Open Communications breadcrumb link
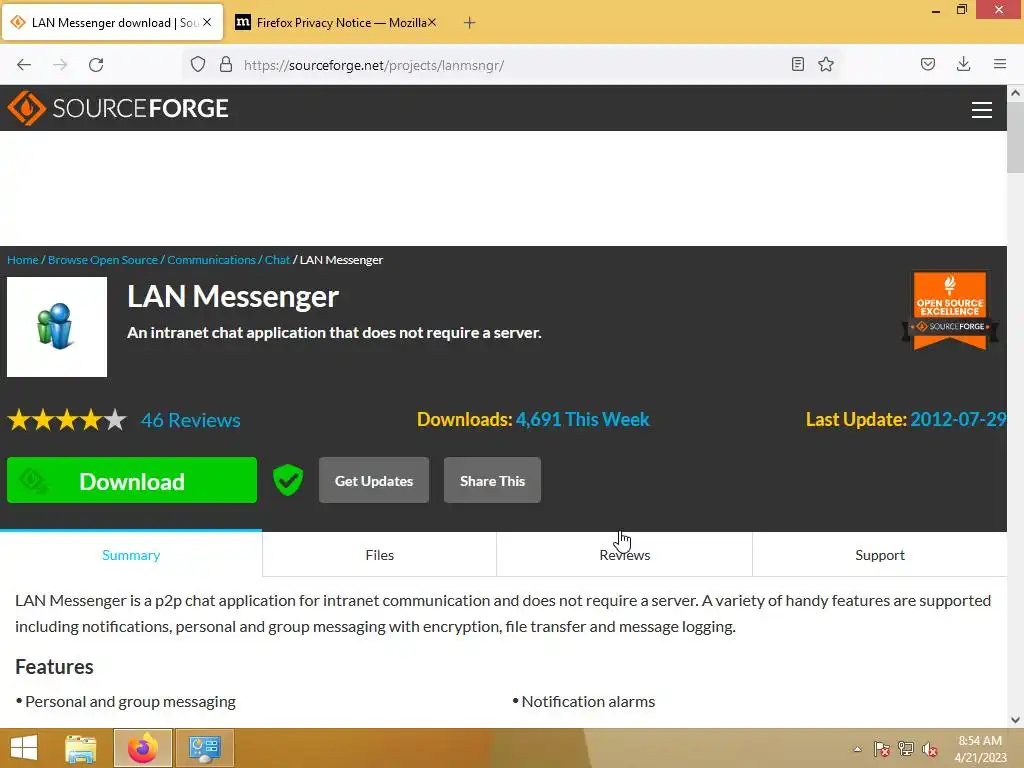Viewport: 1024px width, 768px height. coord(212,260)
